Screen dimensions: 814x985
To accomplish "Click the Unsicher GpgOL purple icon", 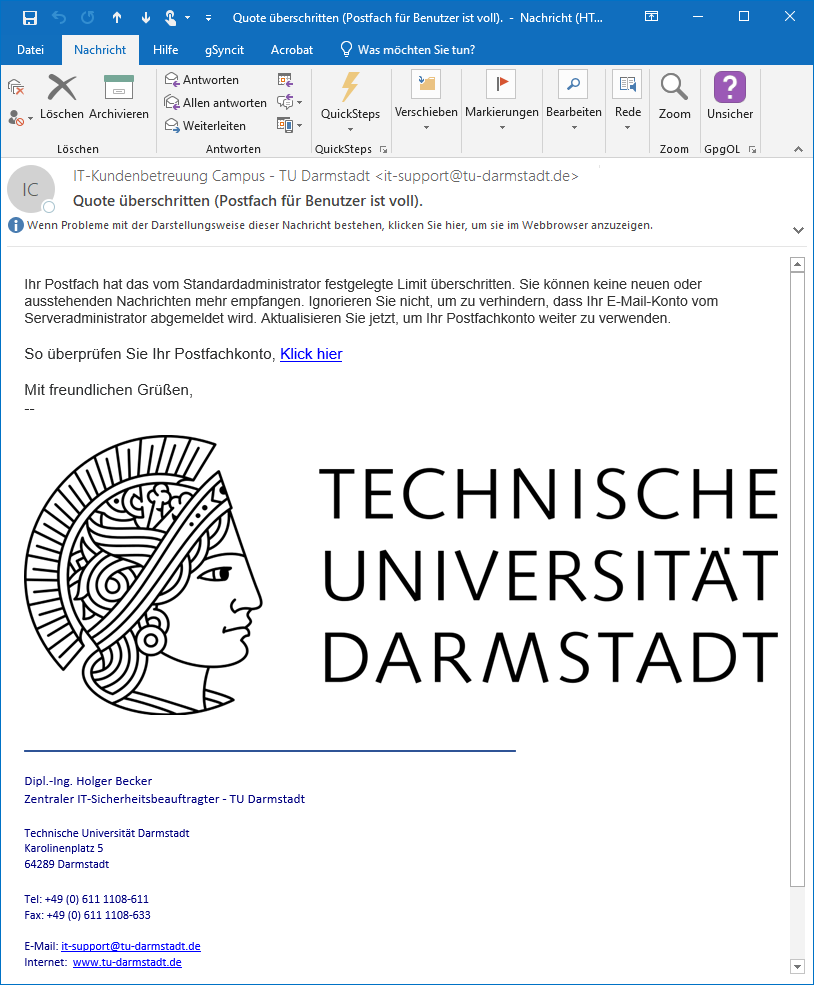I will point(729,96).
